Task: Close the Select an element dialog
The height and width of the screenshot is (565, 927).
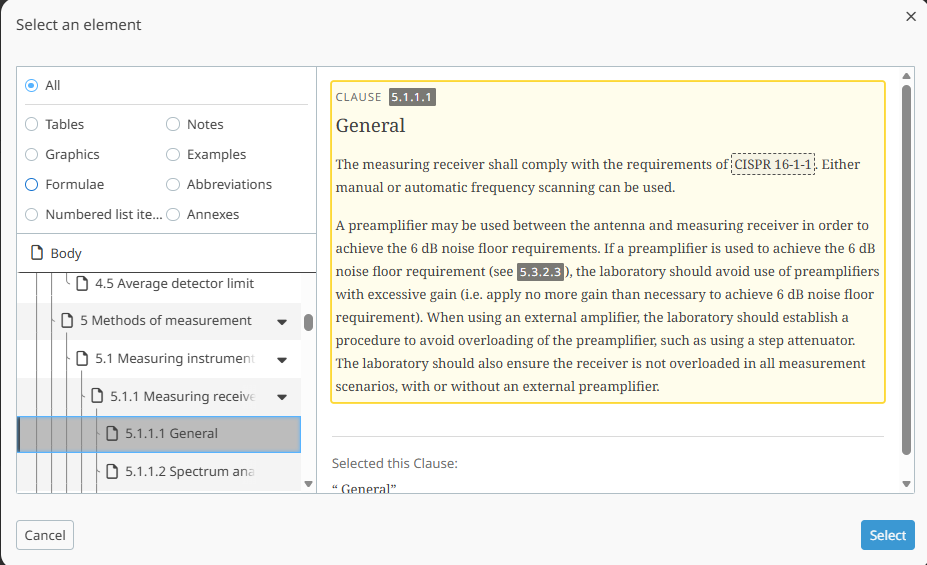Action: (x=910, y=17)
